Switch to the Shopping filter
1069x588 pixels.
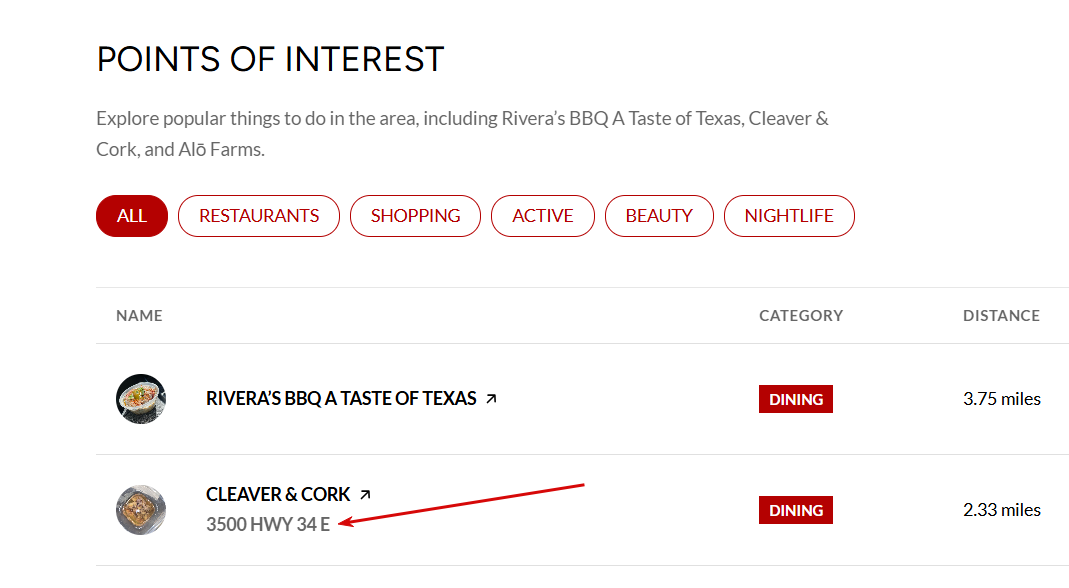[415, 216]
